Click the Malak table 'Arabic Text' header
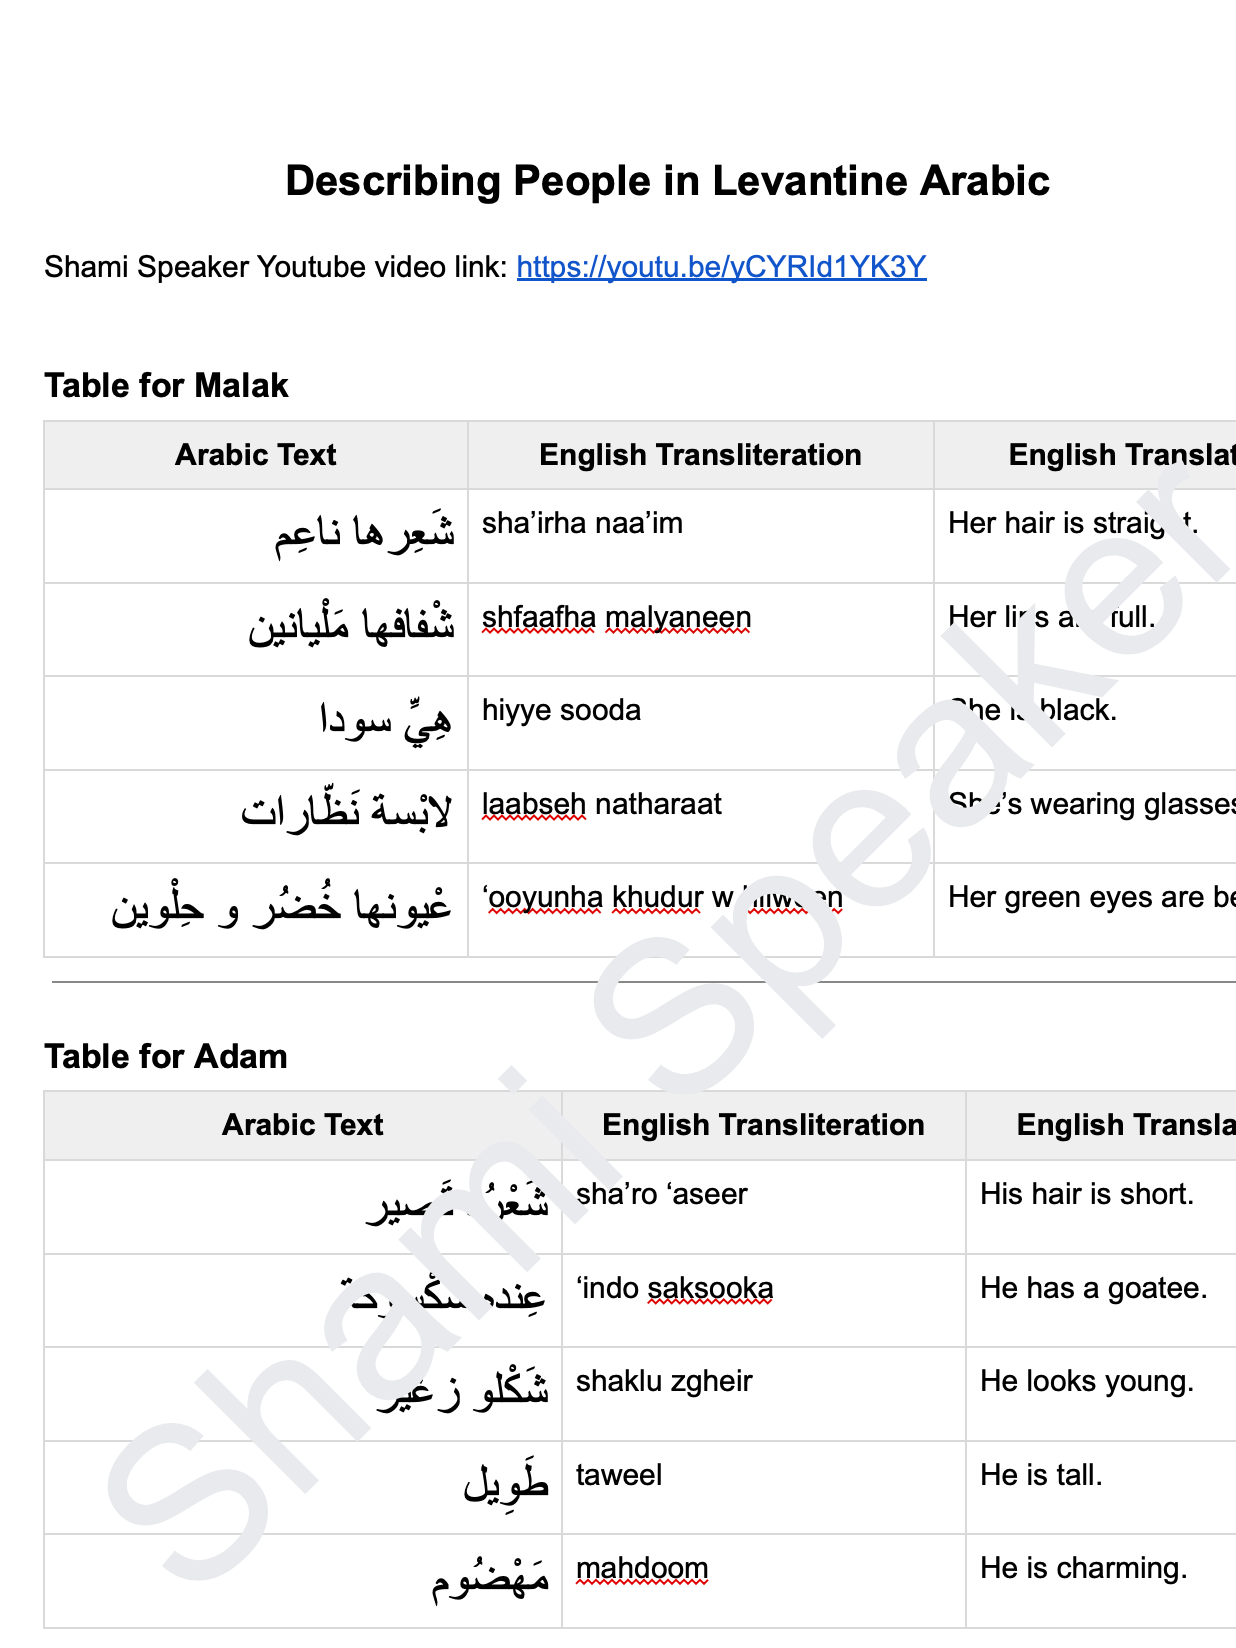 pyautogui.click(x=256, y=455)
